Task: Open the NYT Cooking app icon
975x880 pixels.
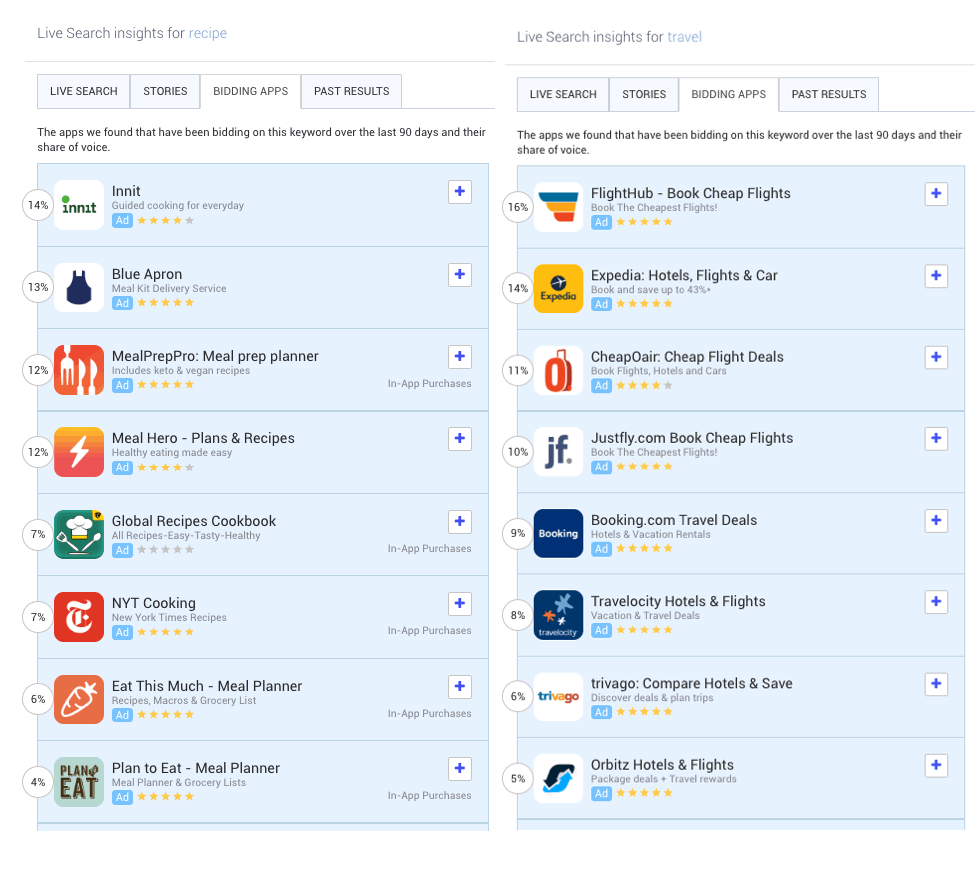Action: click(79, 617)
